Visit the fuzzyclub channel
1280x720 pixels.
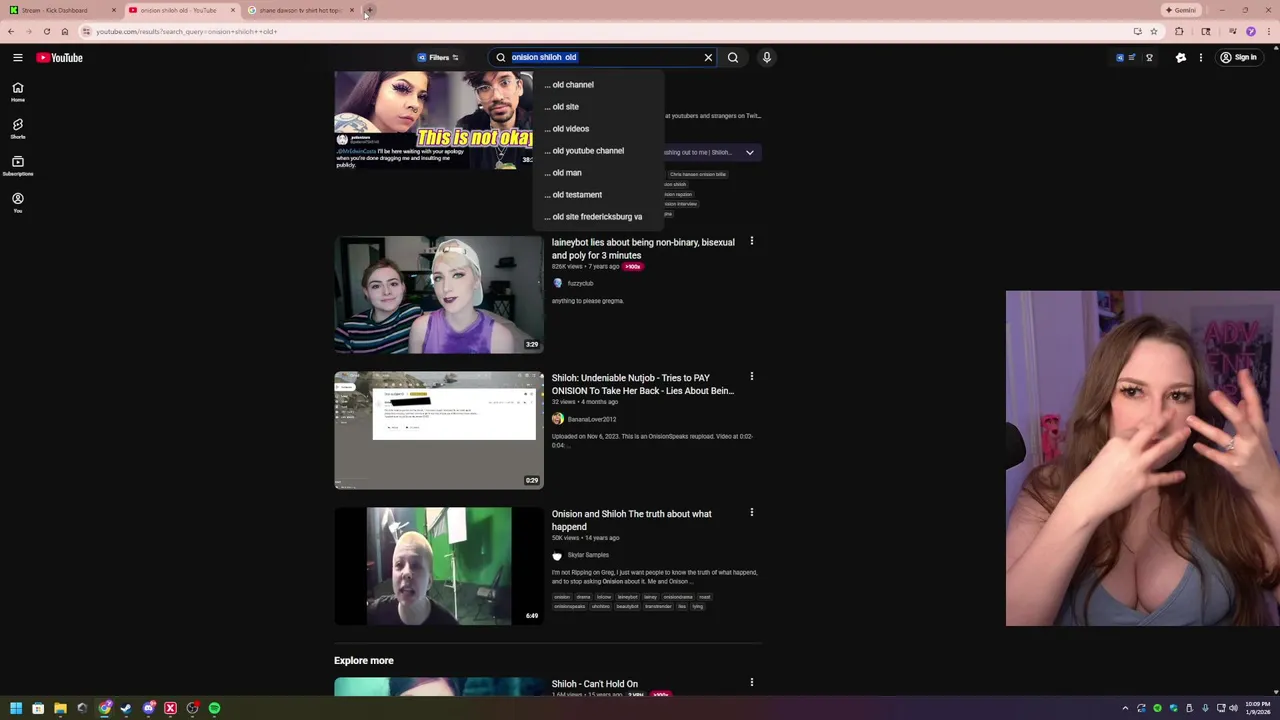[x=580, y=283]
